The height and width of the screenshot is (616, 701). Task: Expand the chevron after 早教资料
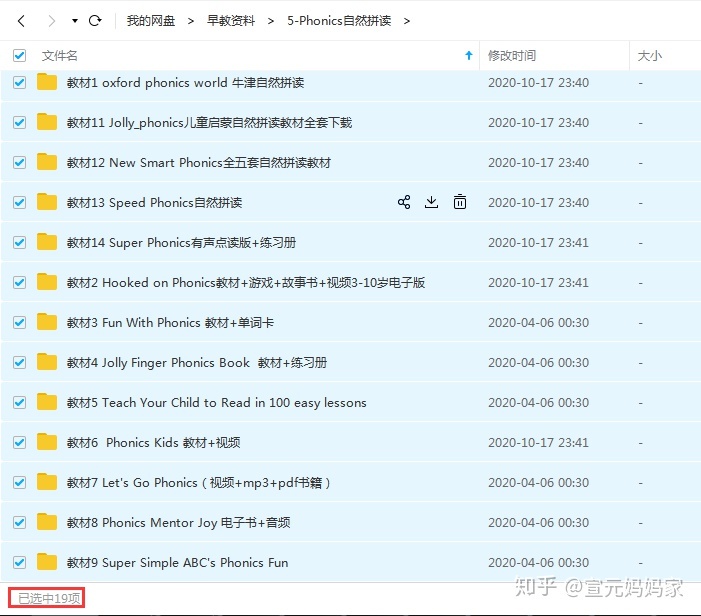[x=270, y=21]
